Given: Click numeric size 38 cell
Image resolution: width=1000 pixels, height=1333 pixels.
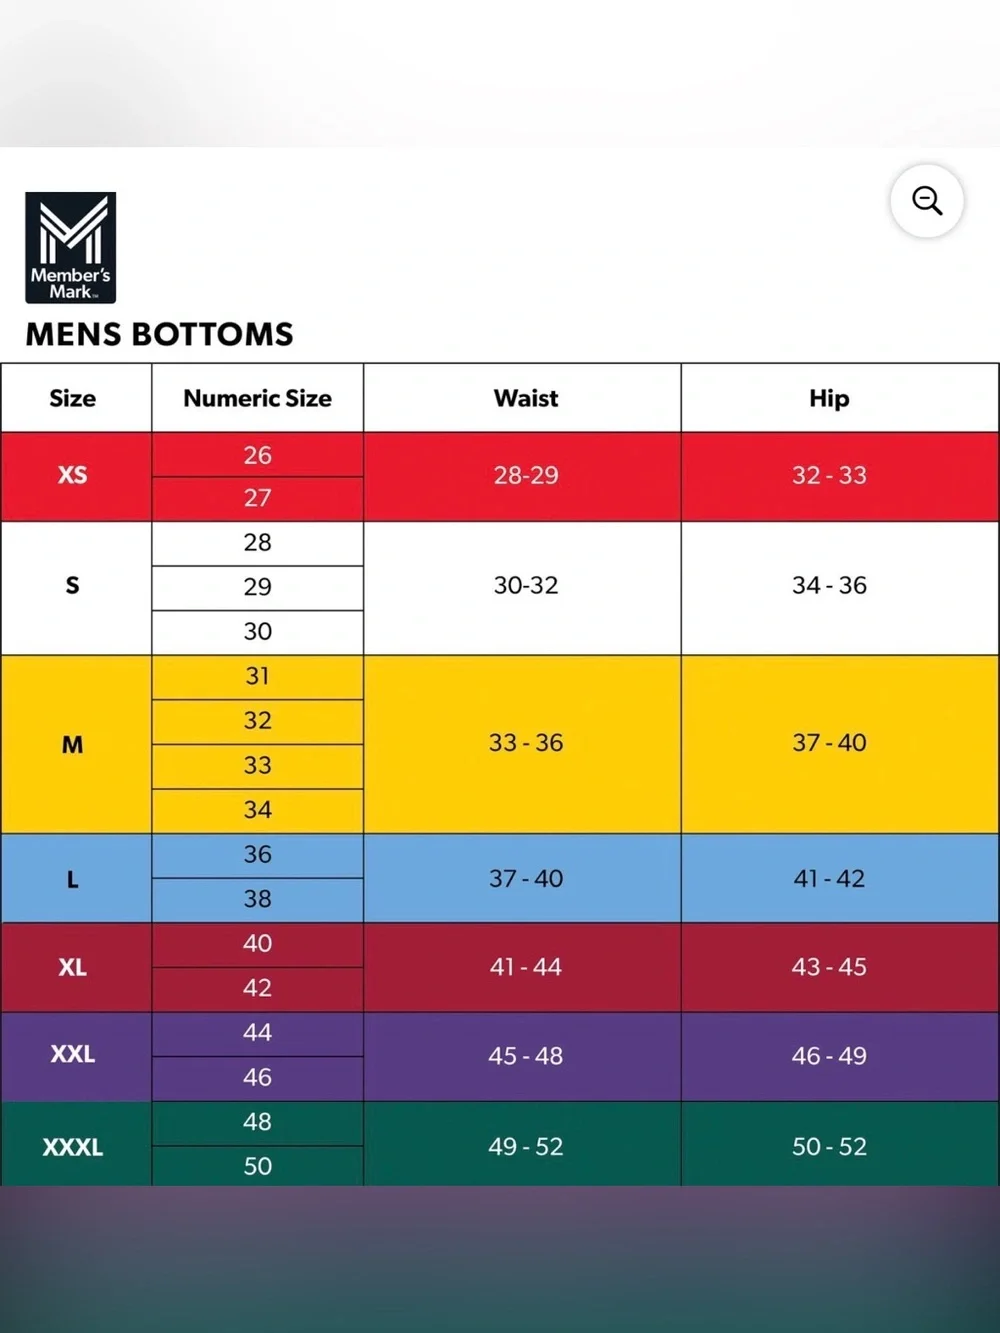Looking at the screenshot, I should (x=257, y=900).
